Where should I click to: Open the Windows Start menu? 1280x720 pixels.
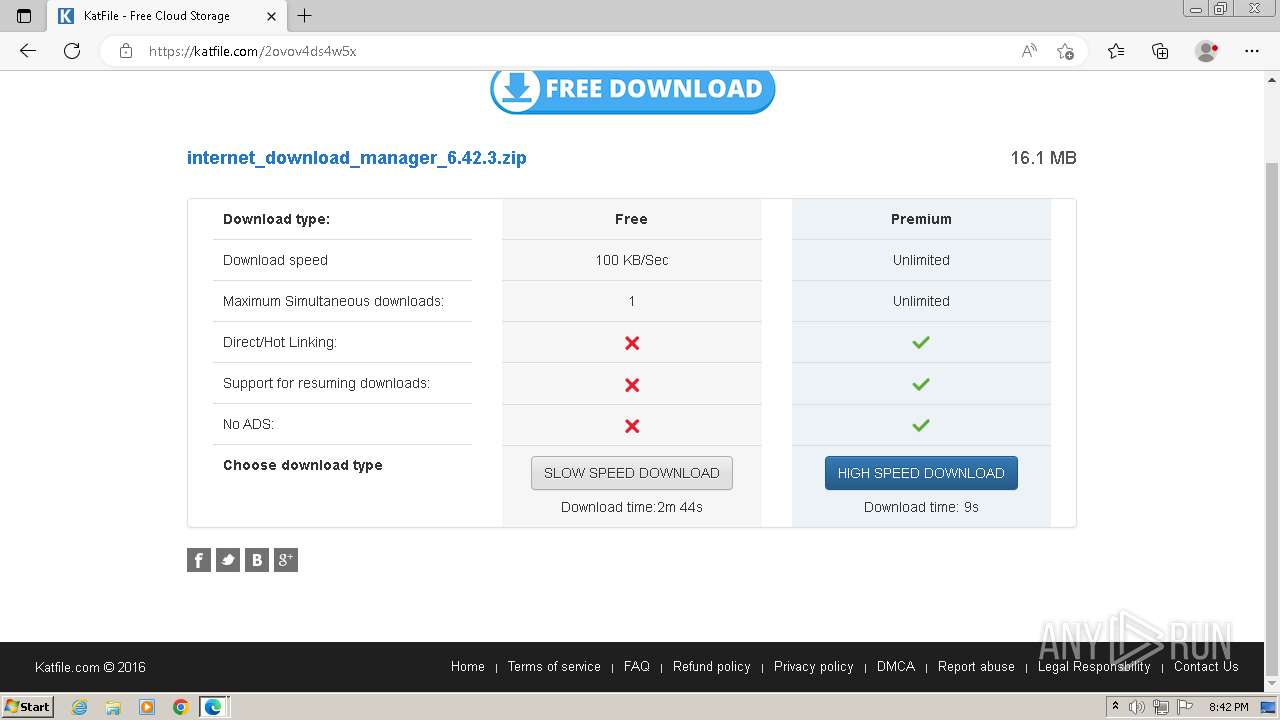click(x=27, y=706)
